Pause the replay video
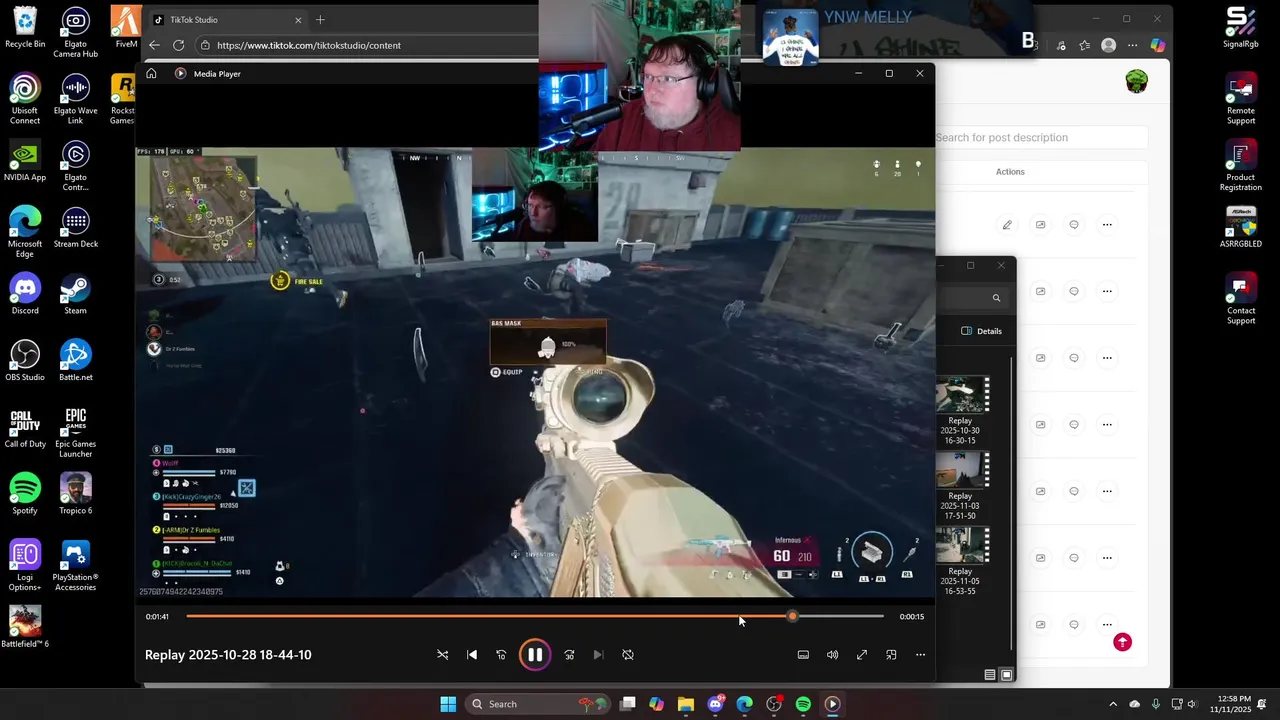The height and width of the screenshot is (720, 1280). (535, 655)
